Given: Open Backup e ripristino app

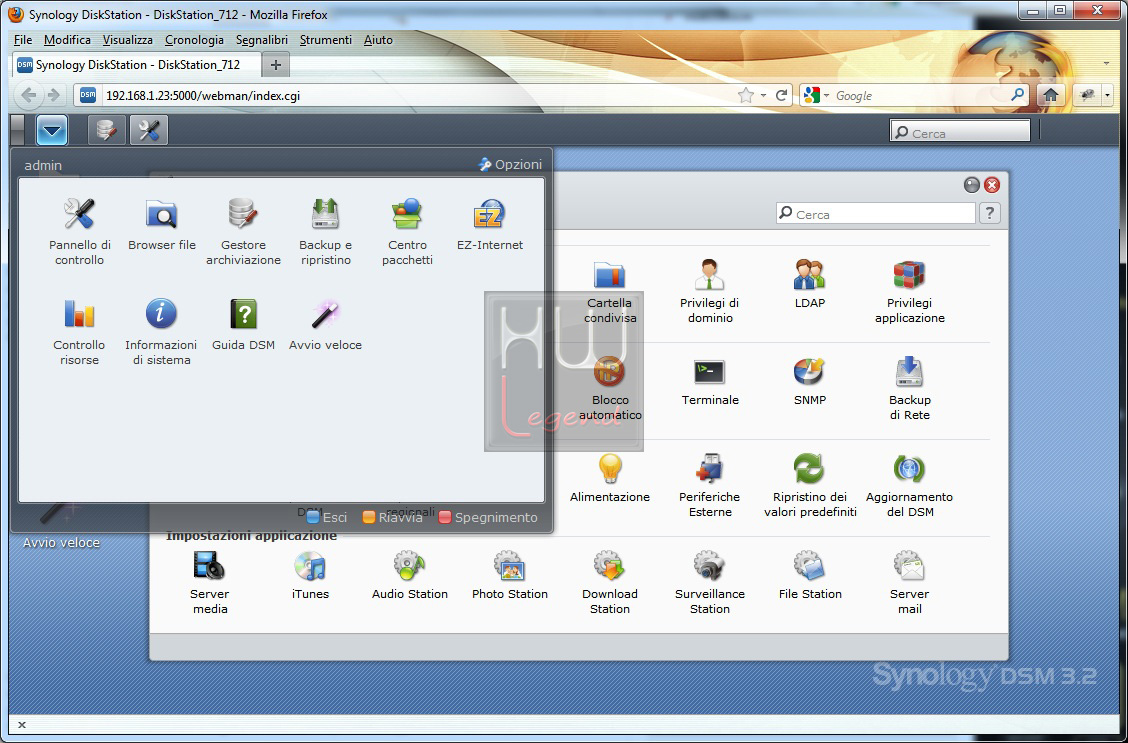Looking at the screenshot, I should click(x=325, y=232).
